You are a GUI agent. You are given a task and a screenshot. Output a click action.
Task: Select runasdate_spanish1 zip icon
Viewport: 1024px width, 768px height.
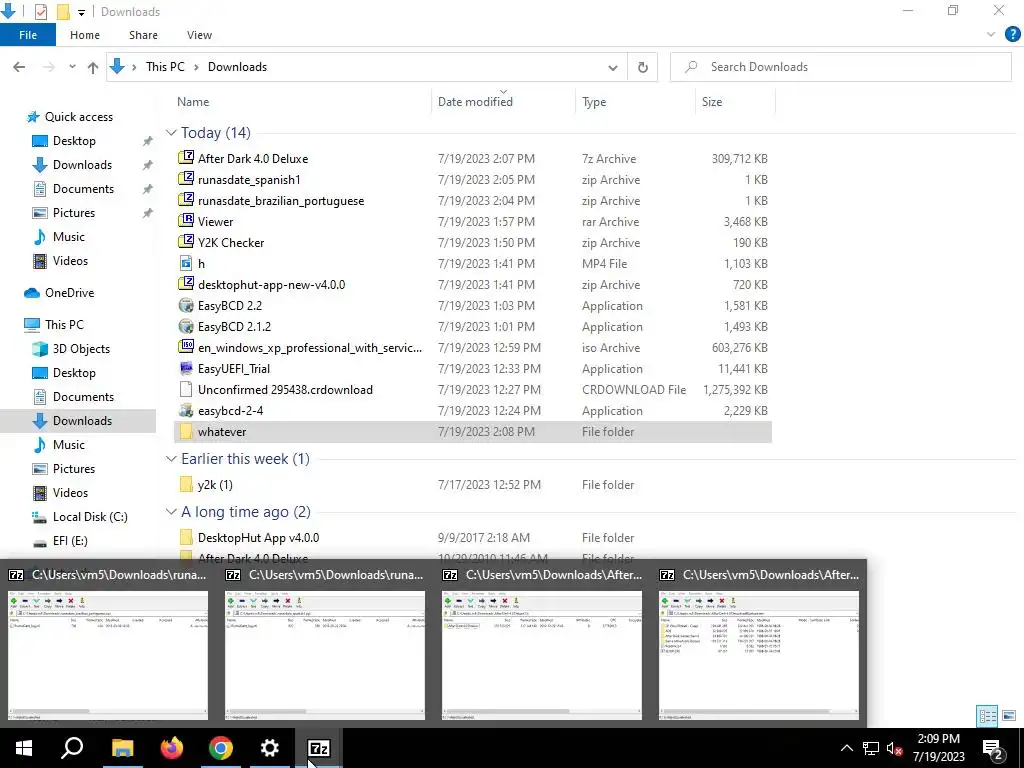click(186, 179)
